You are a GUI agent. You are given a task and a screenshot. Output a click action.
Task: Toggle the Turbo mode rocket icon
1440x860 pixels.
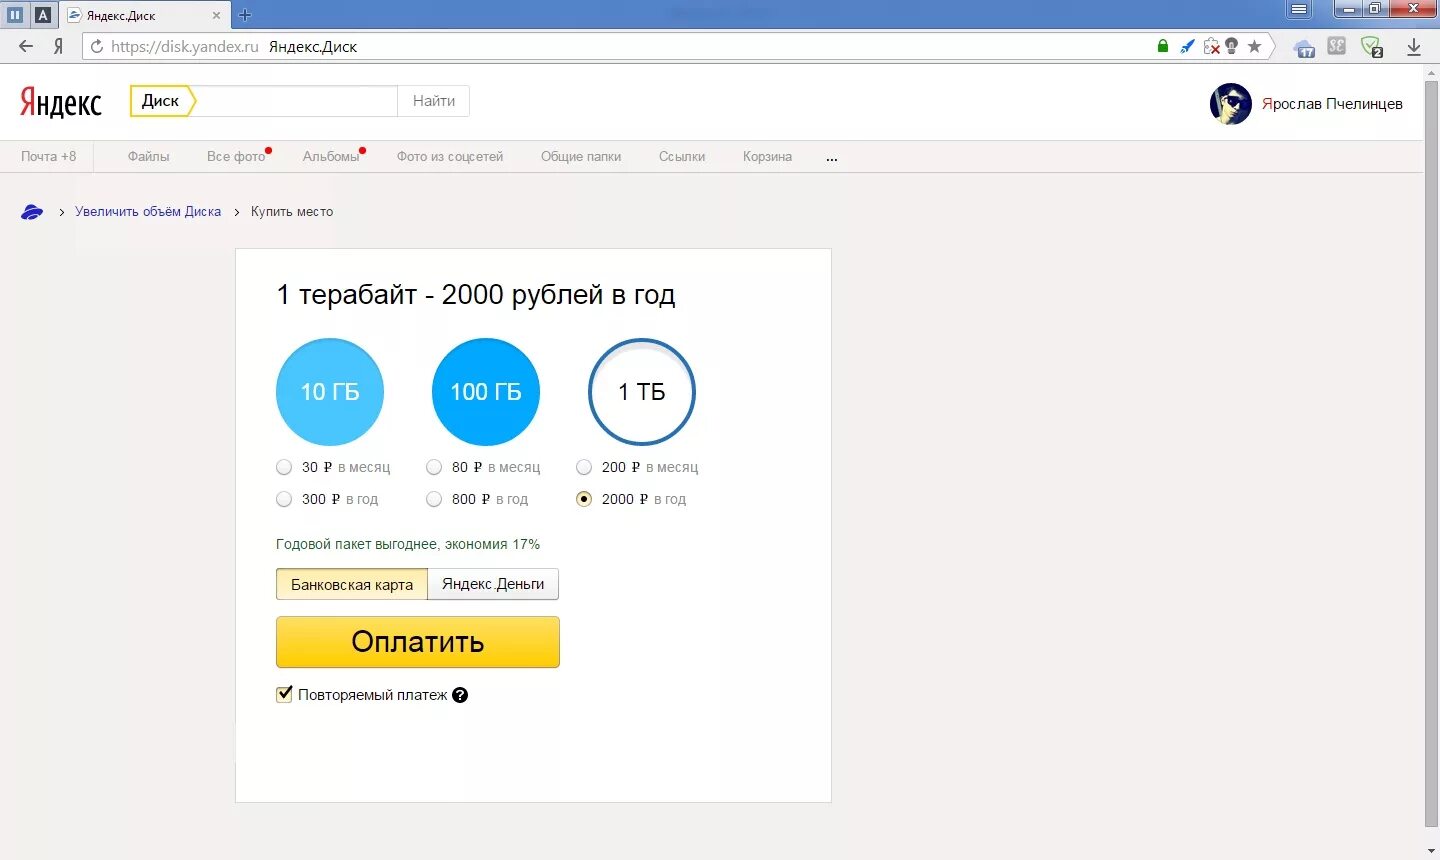(x=1187, y=46)
